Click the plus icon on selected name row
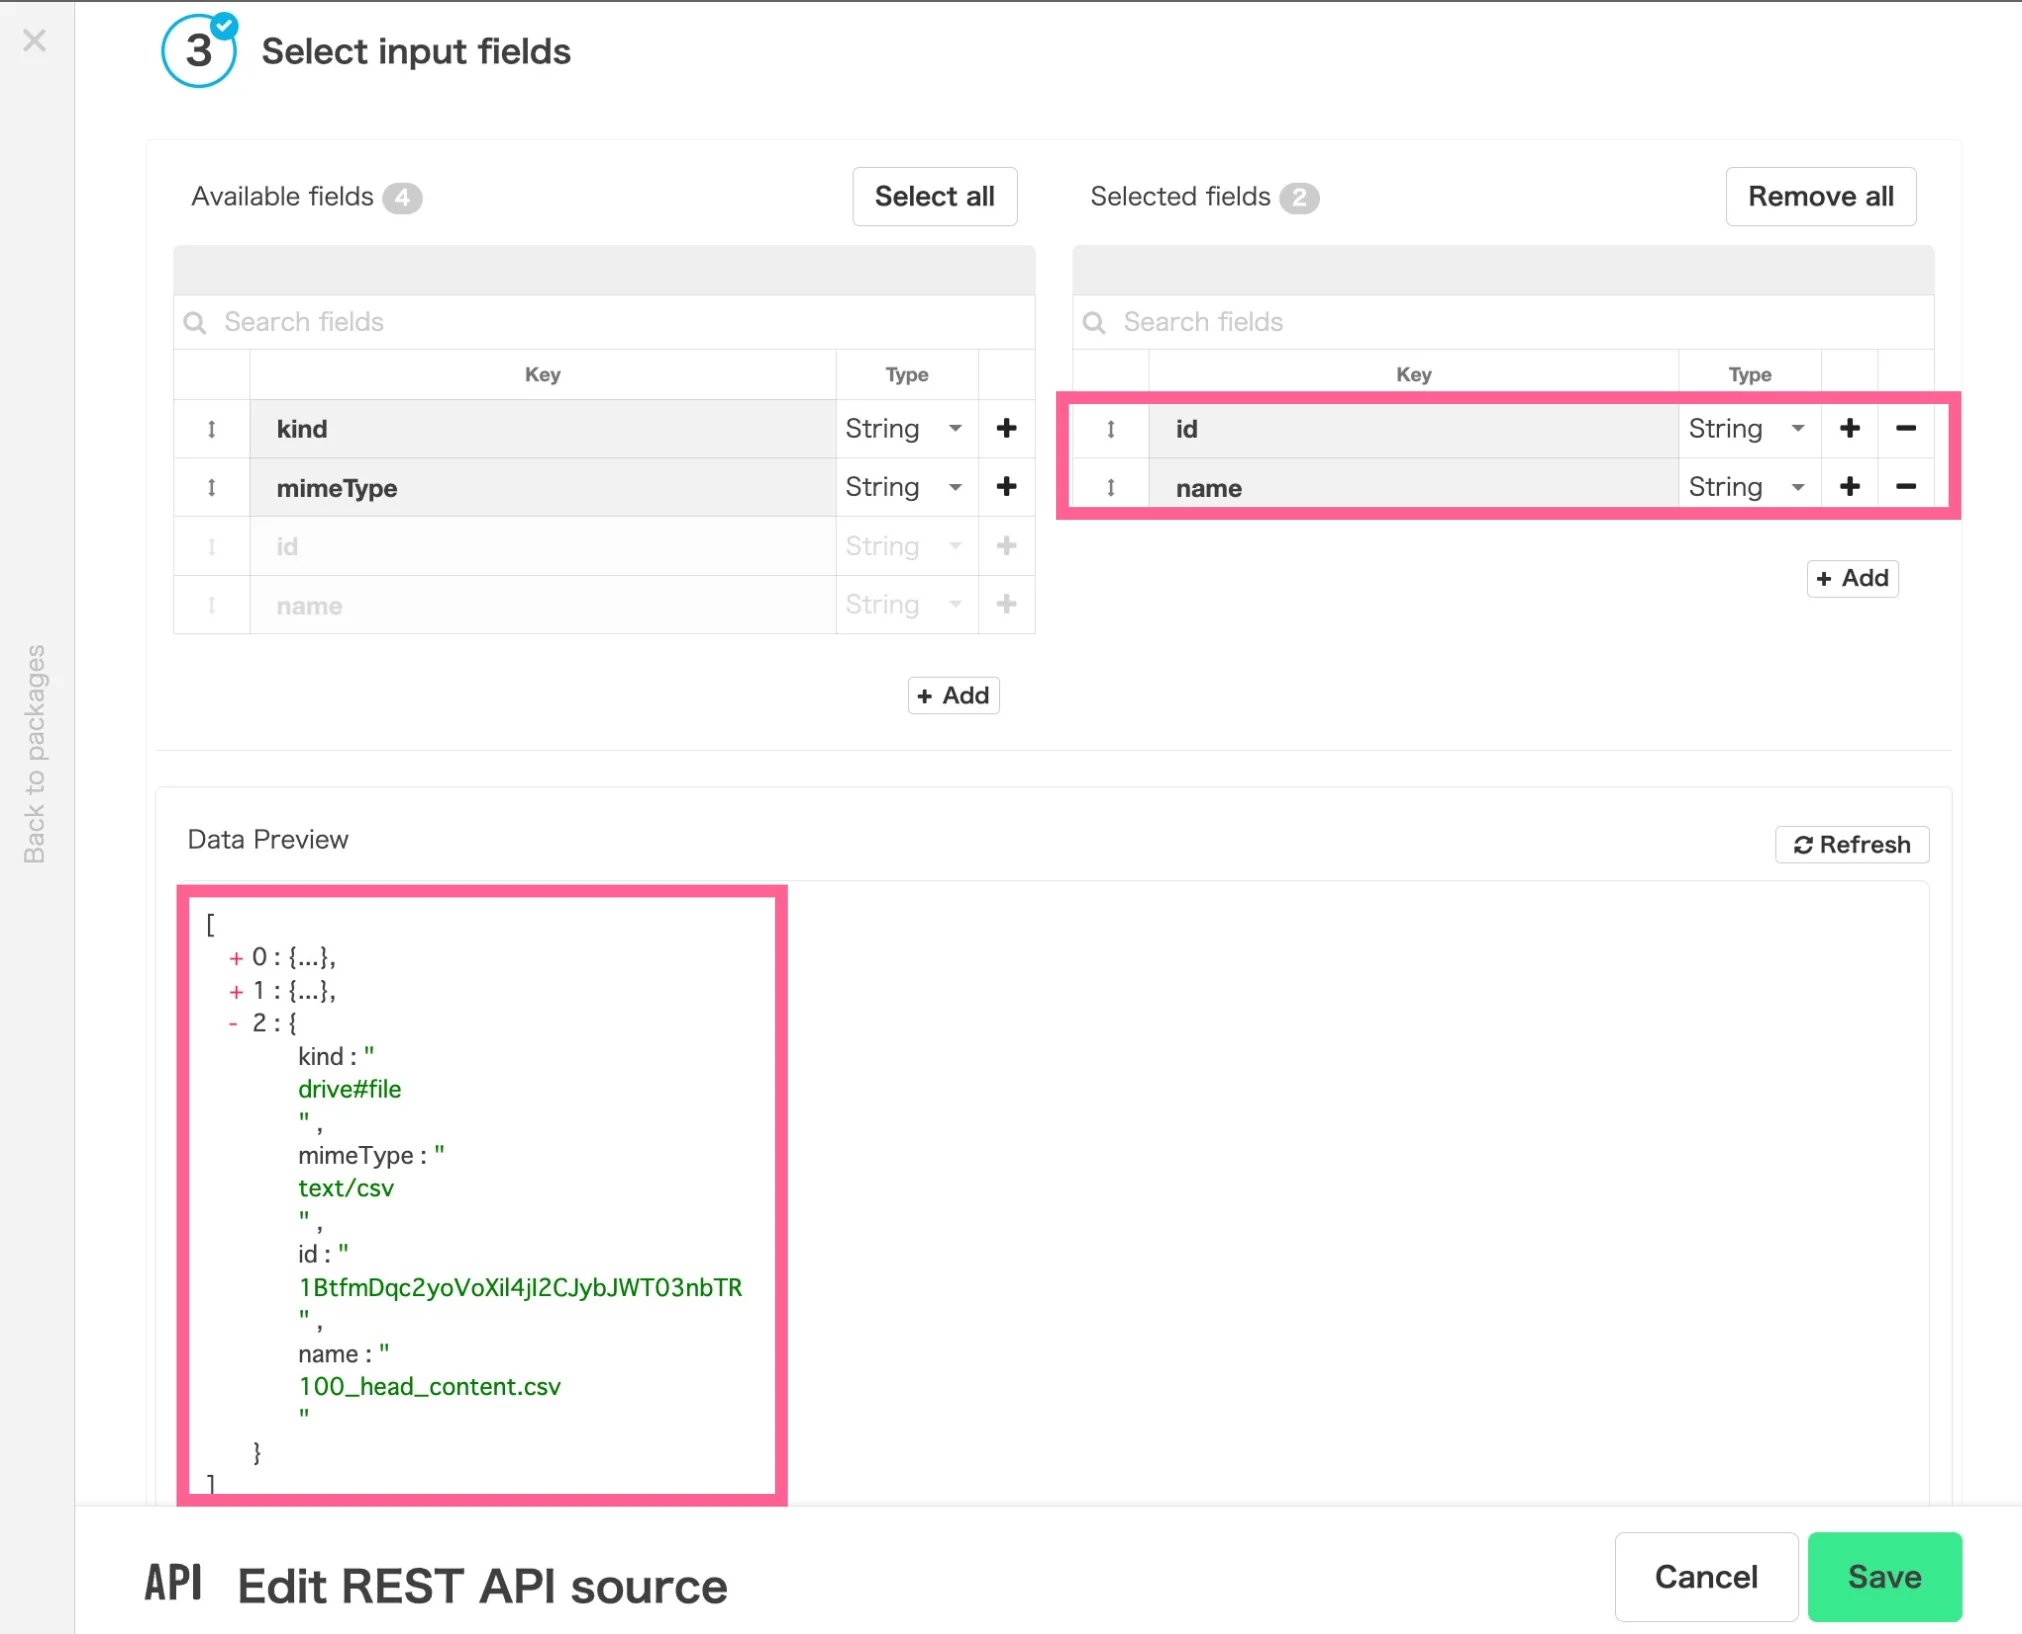 coord(1849,487)
